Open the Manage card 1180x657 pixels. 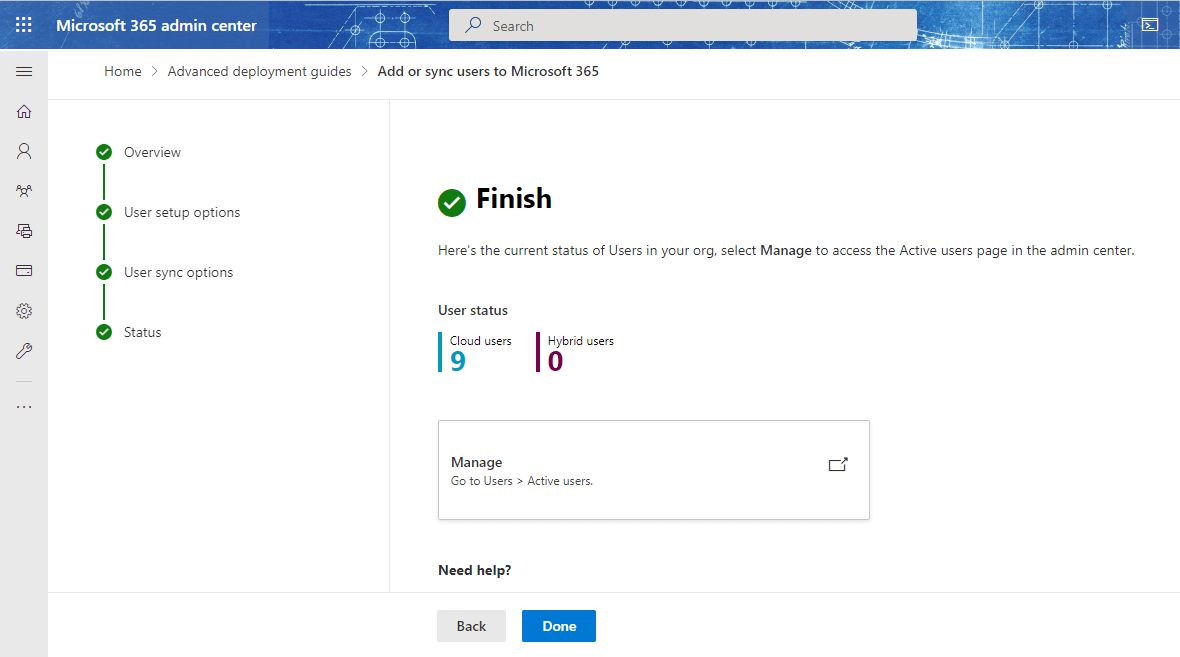point(653,470)
